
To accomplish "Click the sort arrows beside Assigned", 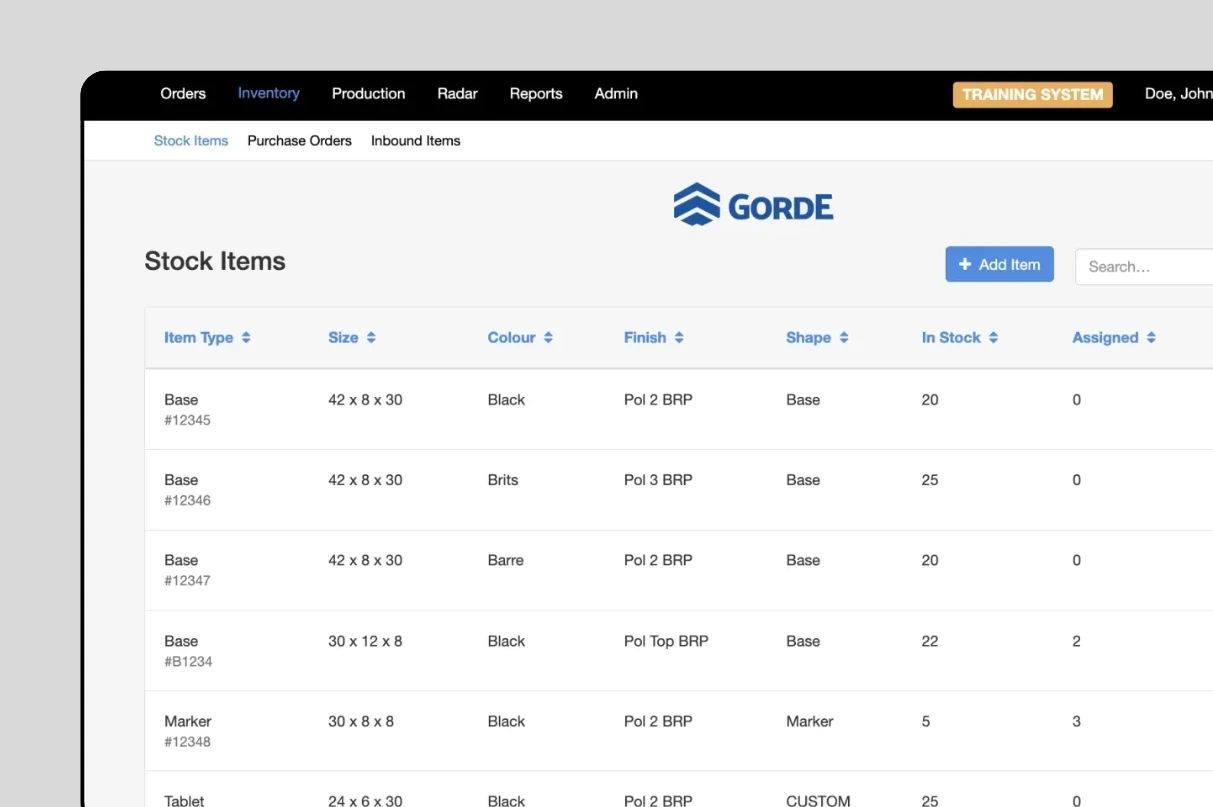I will [1151, 338].
